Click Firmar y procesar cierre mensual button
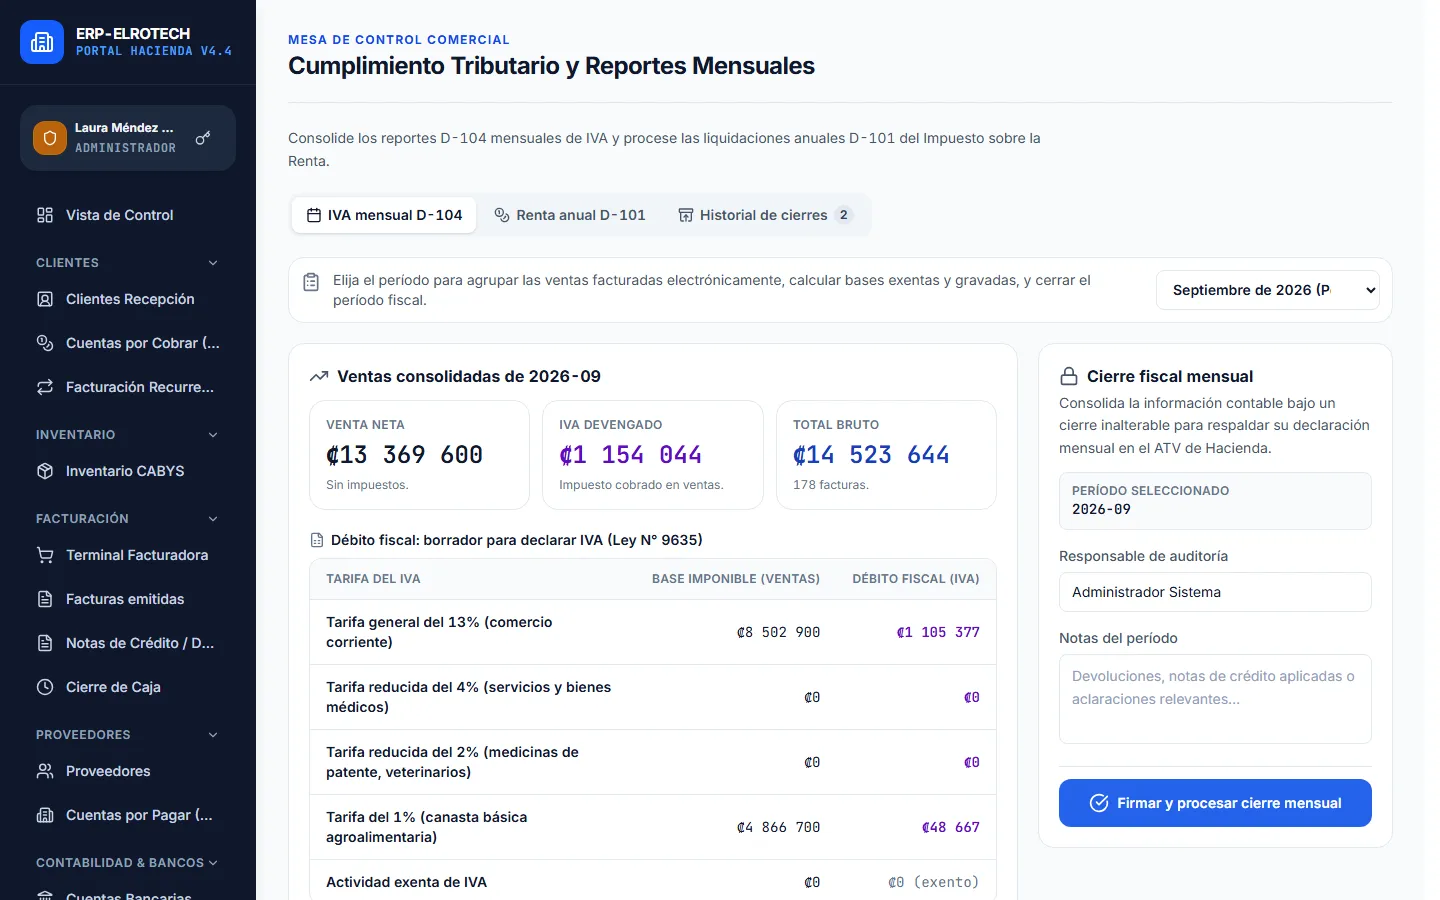The width and height of the screenshot is (1440, 900). tap(1215, 803)
